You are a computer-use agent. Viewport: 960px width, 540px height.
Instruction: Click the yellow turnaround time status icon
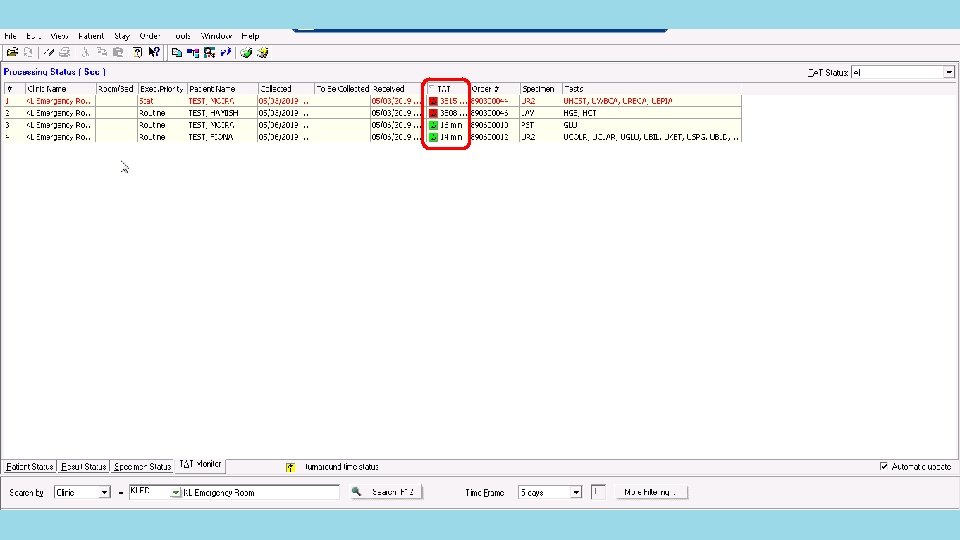point(290,467)
